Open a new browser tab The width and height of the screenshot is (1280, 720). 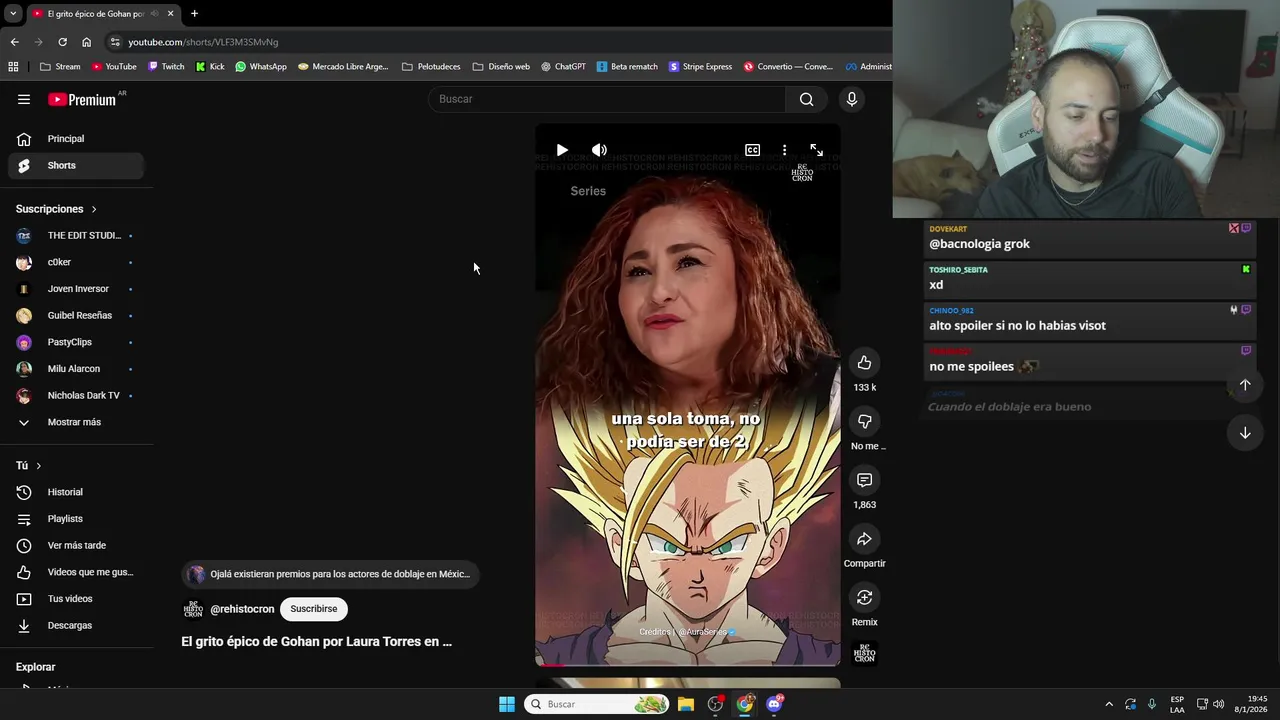(x=194, y=14)
